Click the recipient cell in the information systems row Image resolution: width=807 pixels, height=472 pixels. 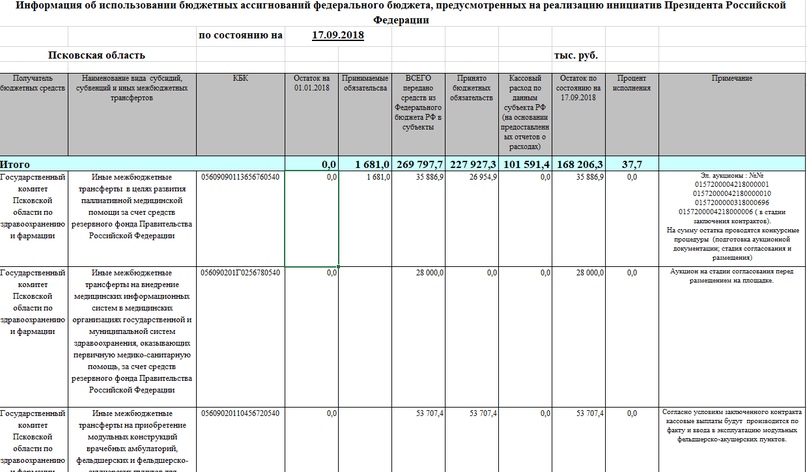(33, 337)
